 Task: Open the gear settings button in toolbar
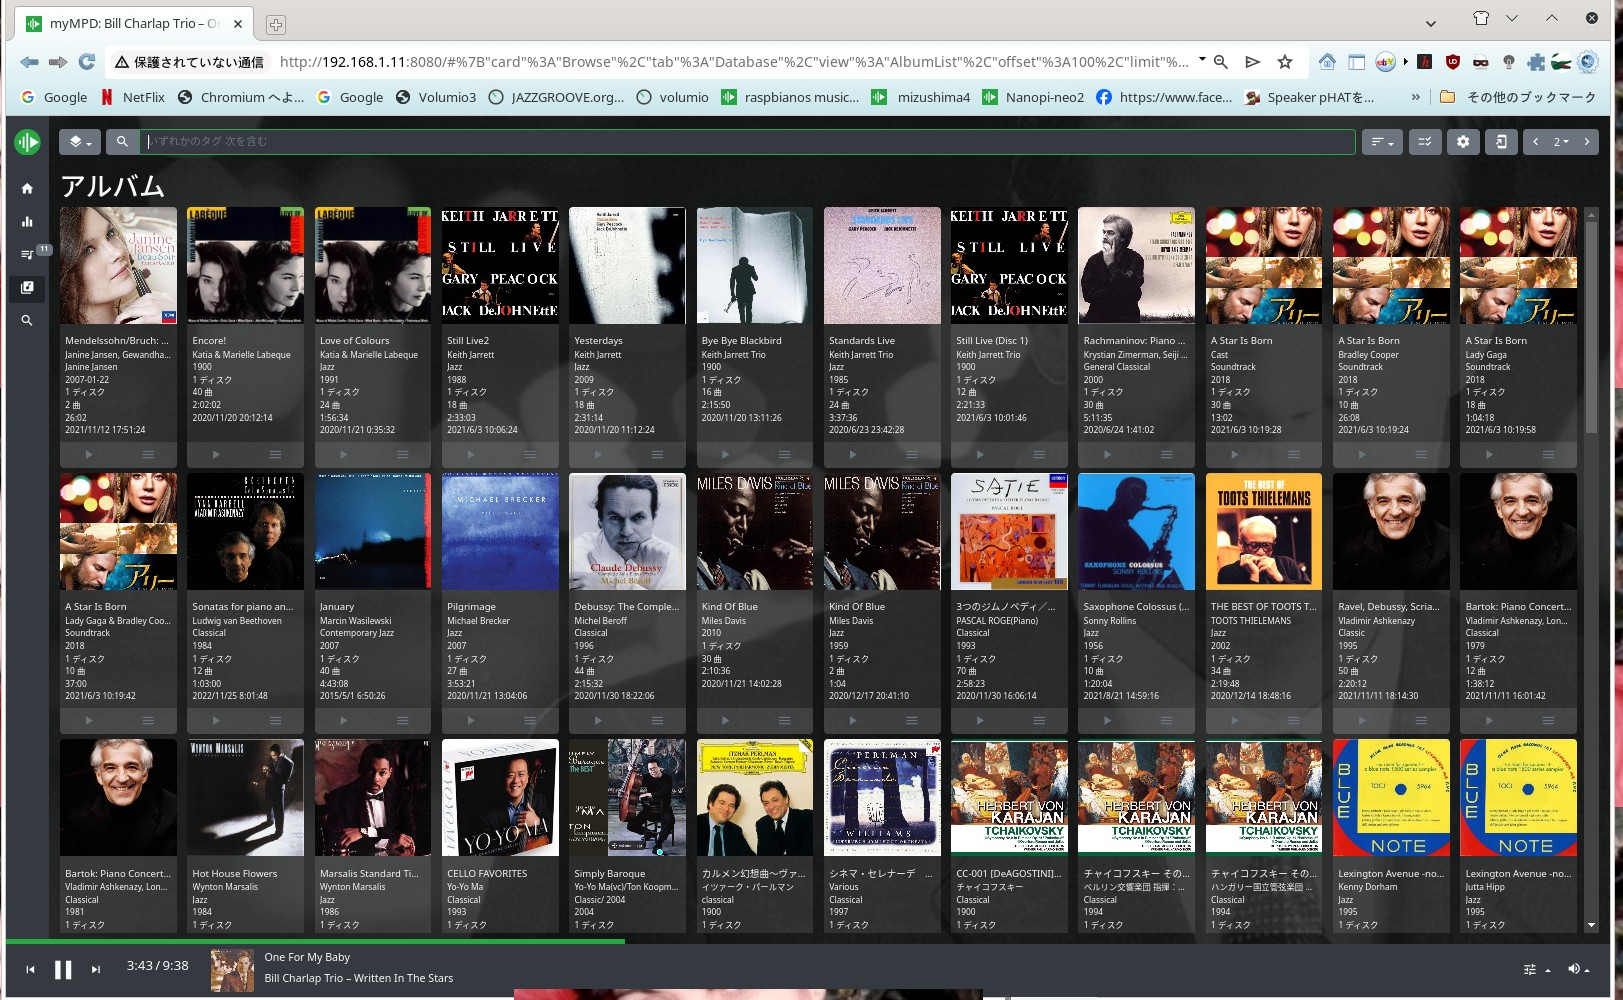(x=1462, y=142)
